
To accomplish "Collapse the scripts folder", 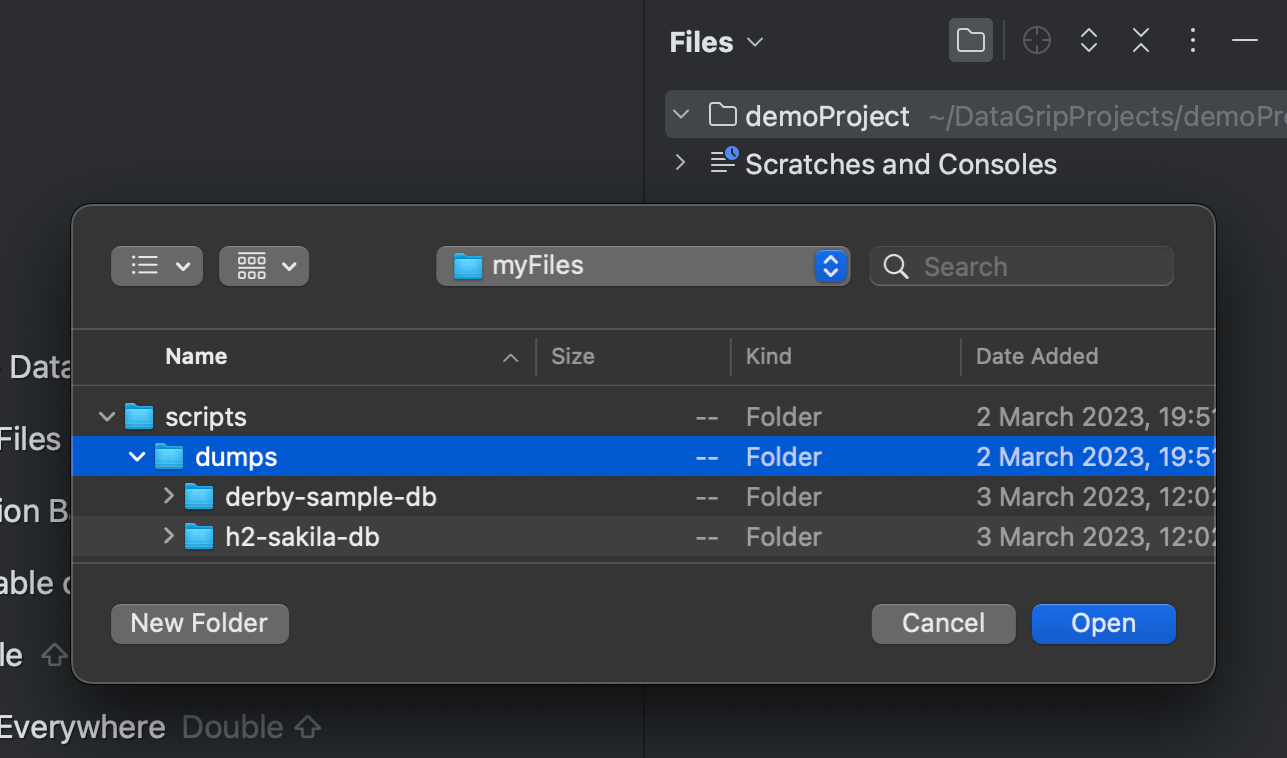I will click(x=106, y=416).
